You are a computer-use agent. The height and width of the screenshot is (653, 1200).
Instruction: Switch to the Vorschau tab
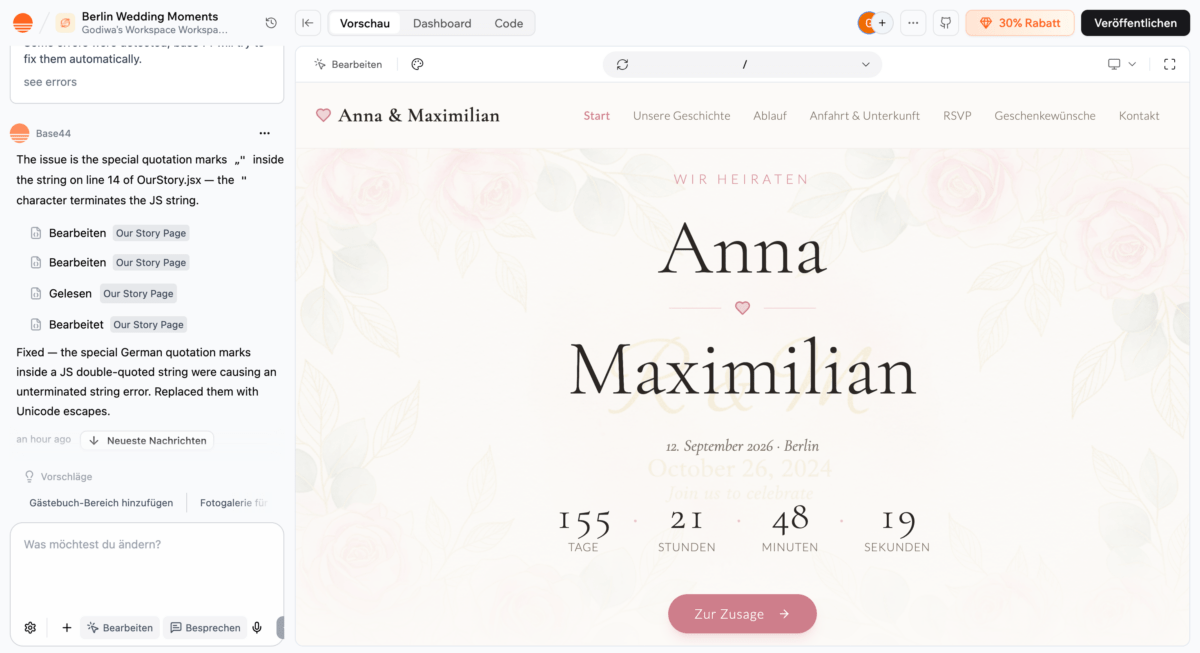[x=365, y=23]
